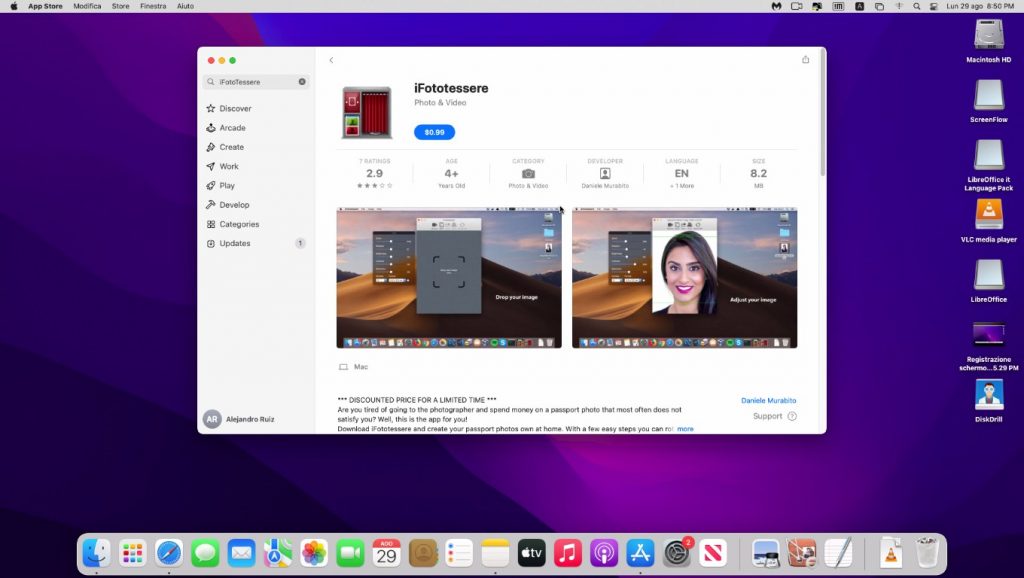Viewport: 1024px width, 578px height.
Task: Open the Store menu in menu bar
Action: click(x=120, y=6)
